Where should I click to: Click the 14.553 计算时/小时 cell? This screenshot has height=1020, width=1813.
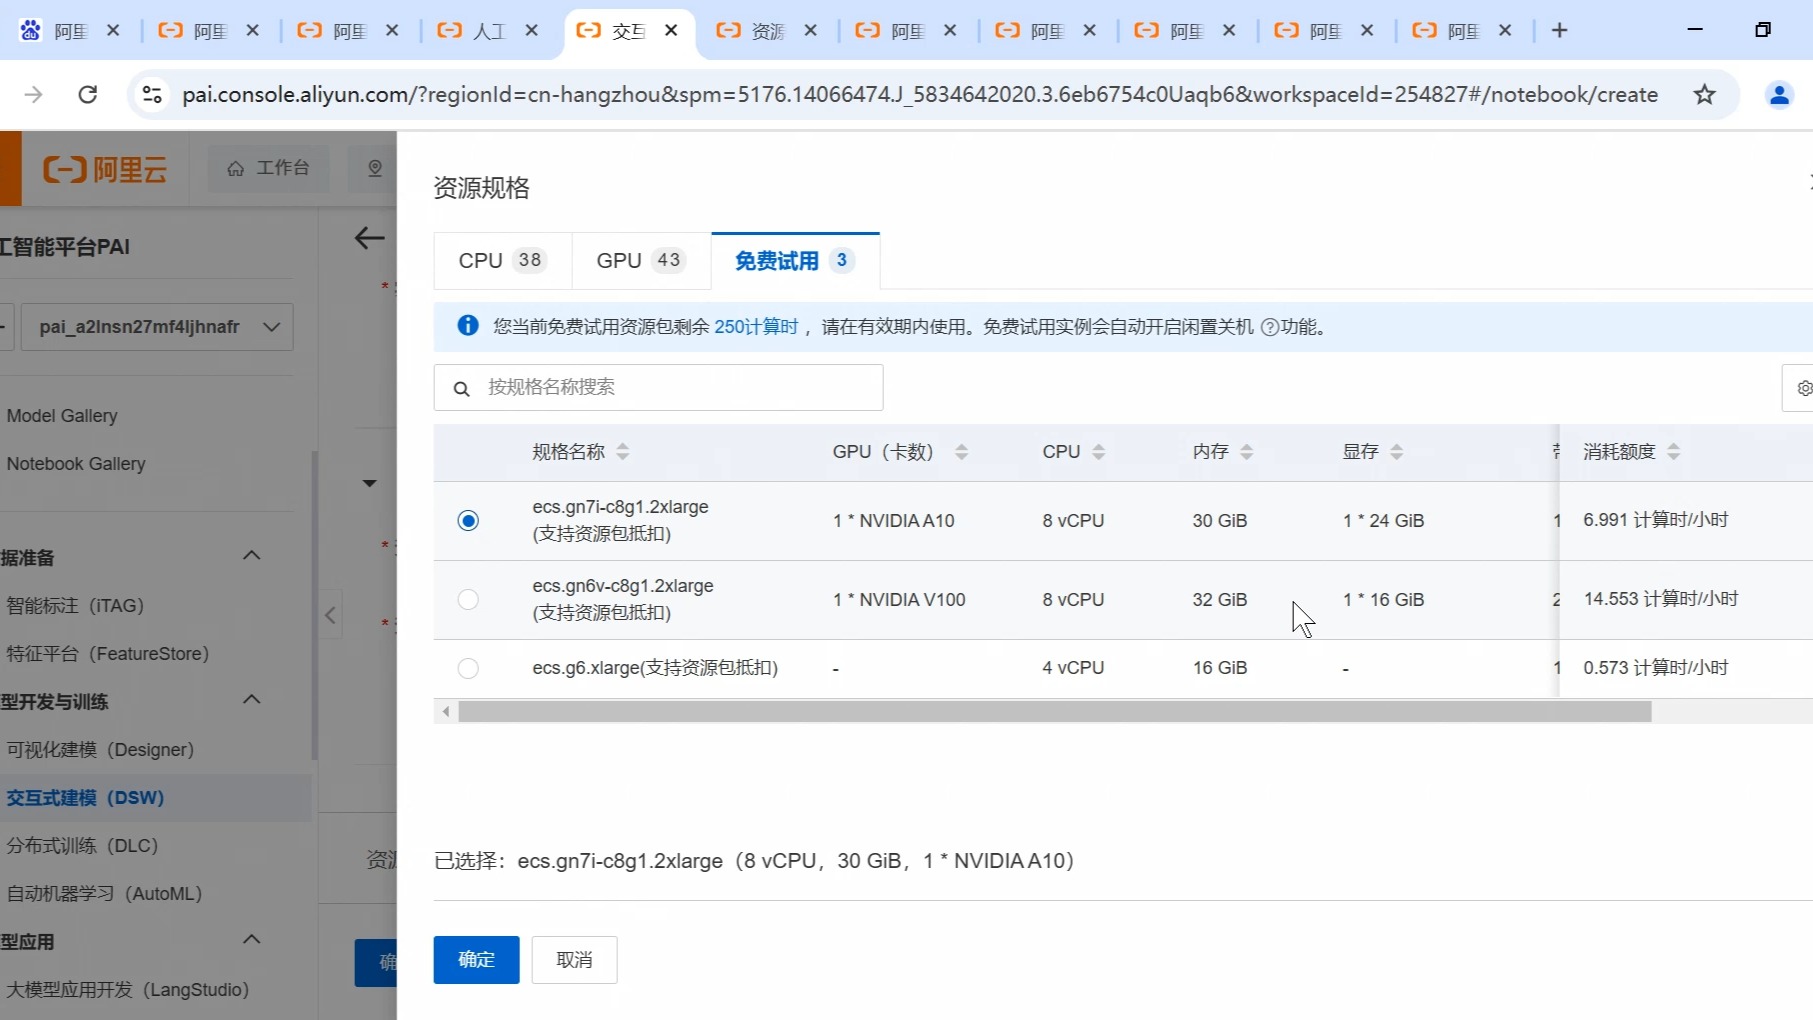click(1660, 599)
